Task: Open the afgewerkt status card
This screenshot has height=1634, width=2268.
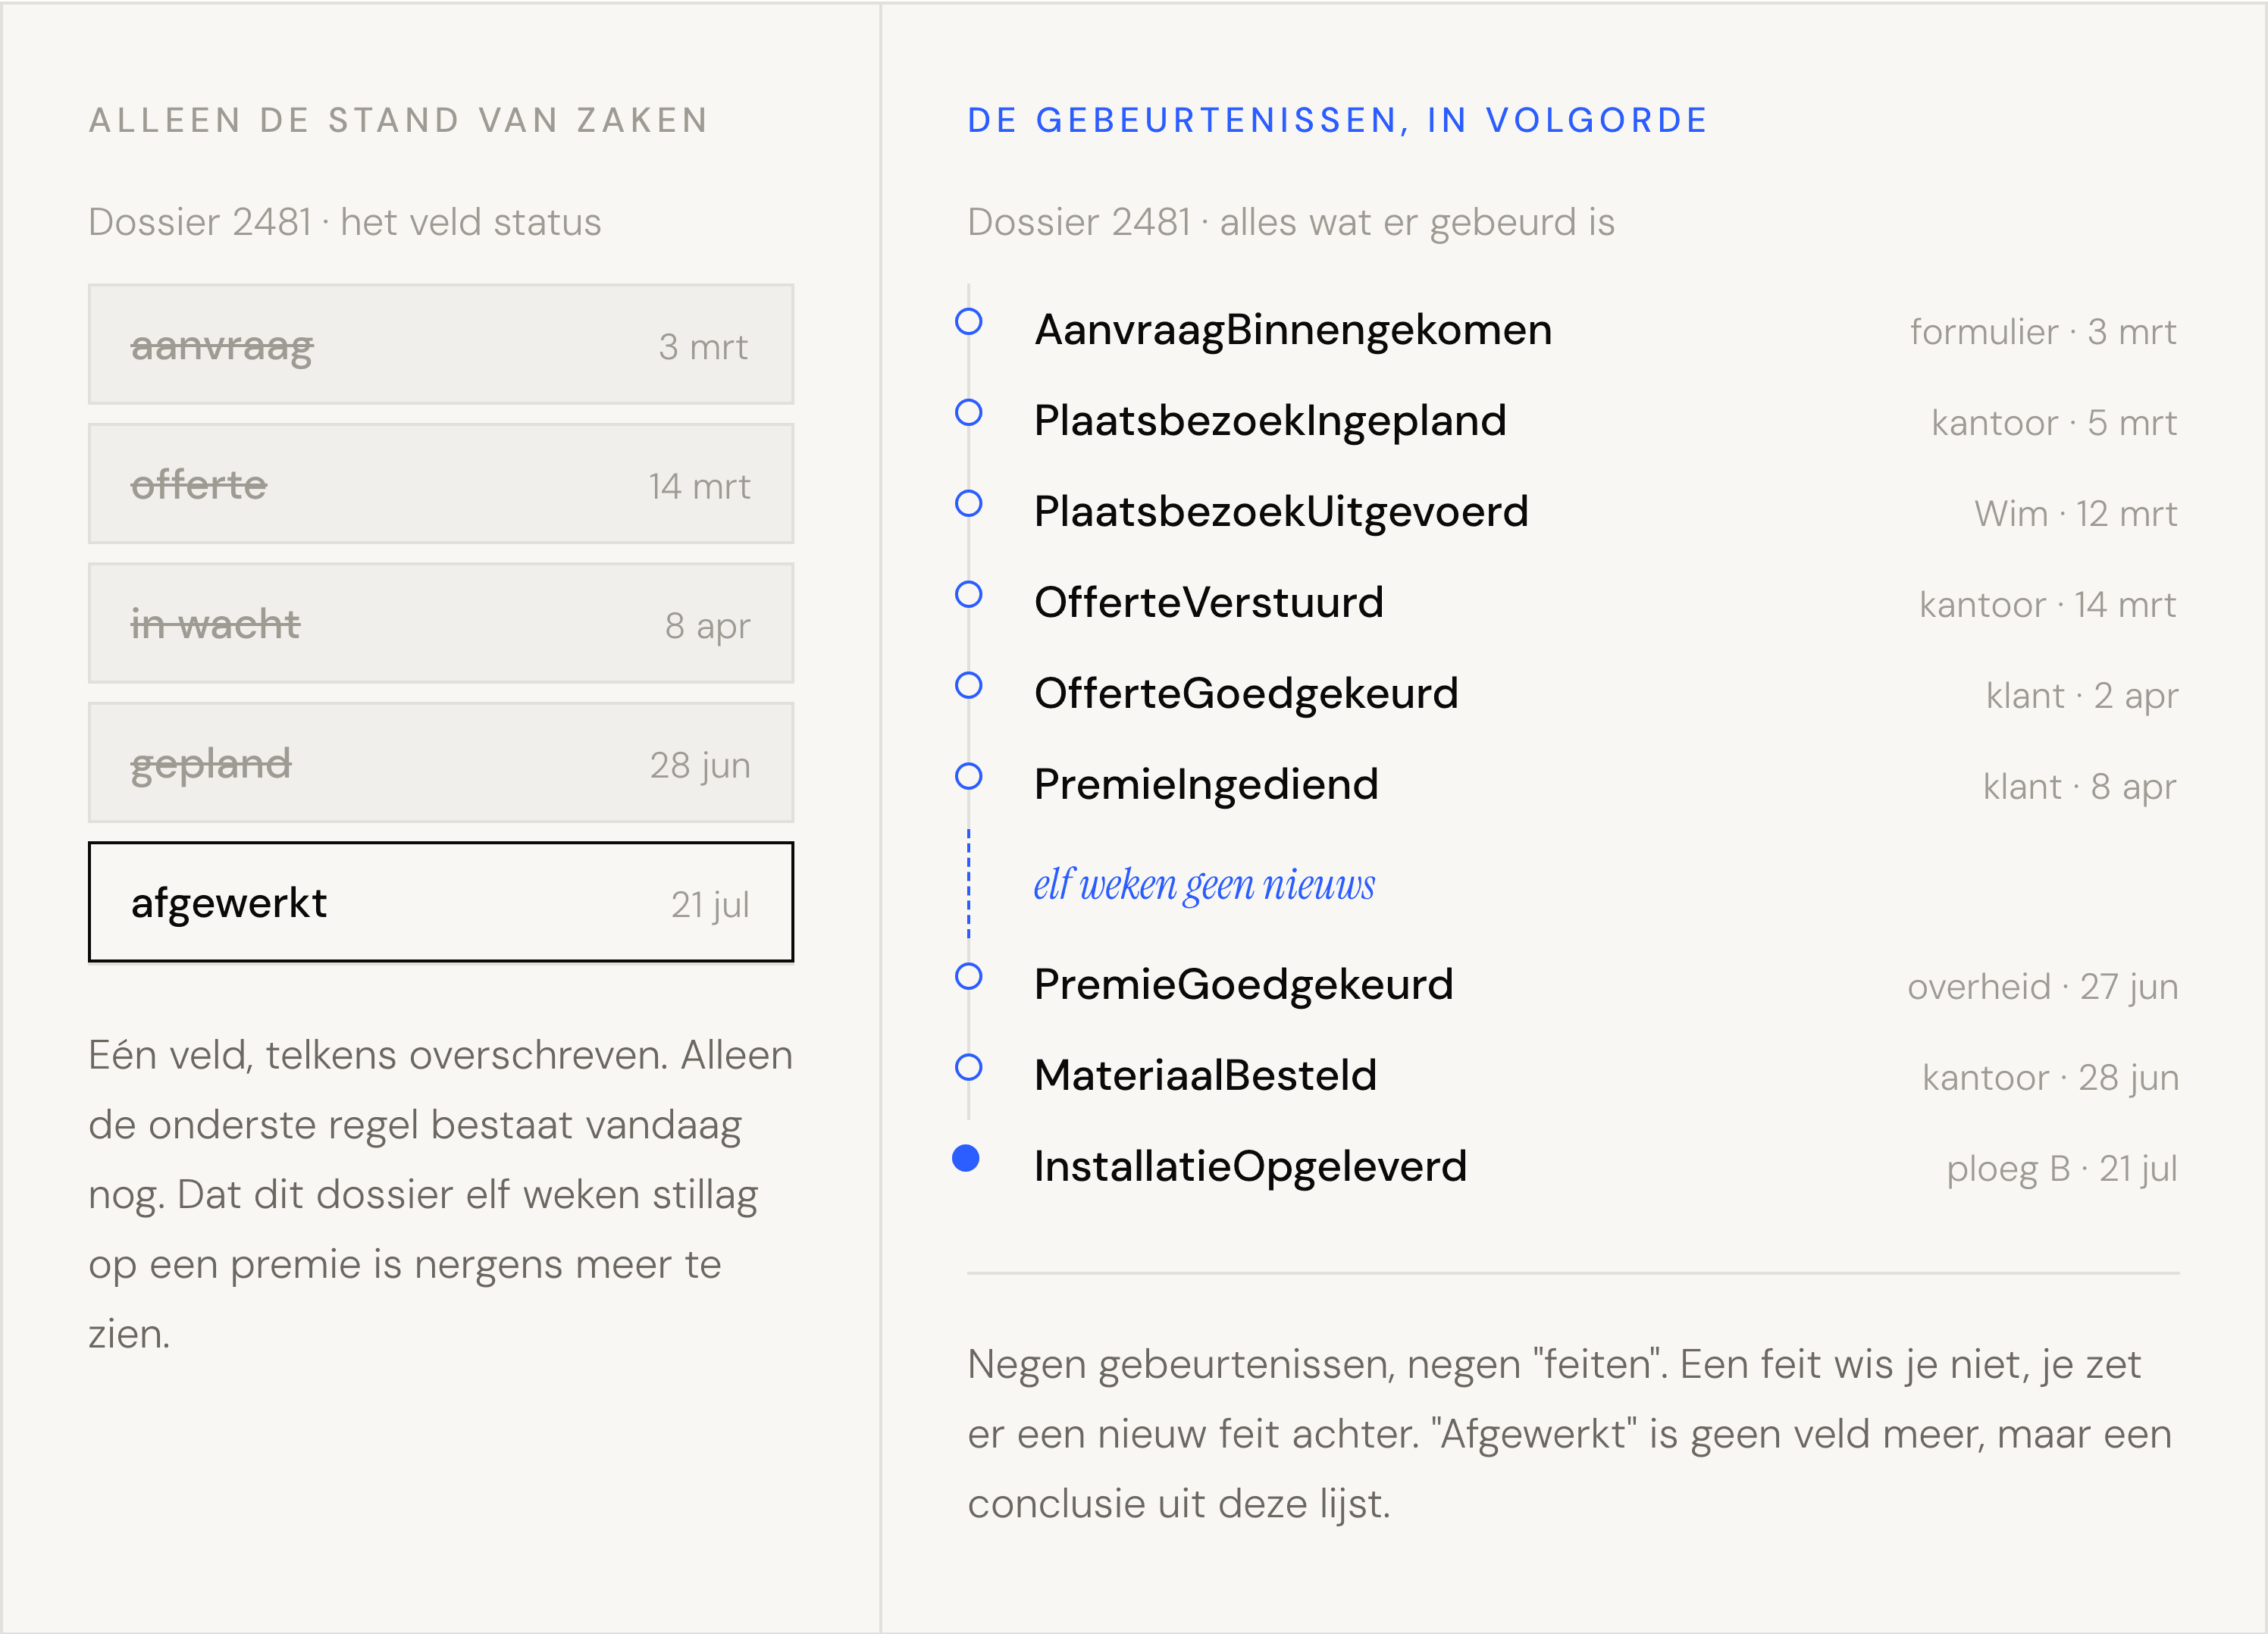Action: [x=441, y=902]
